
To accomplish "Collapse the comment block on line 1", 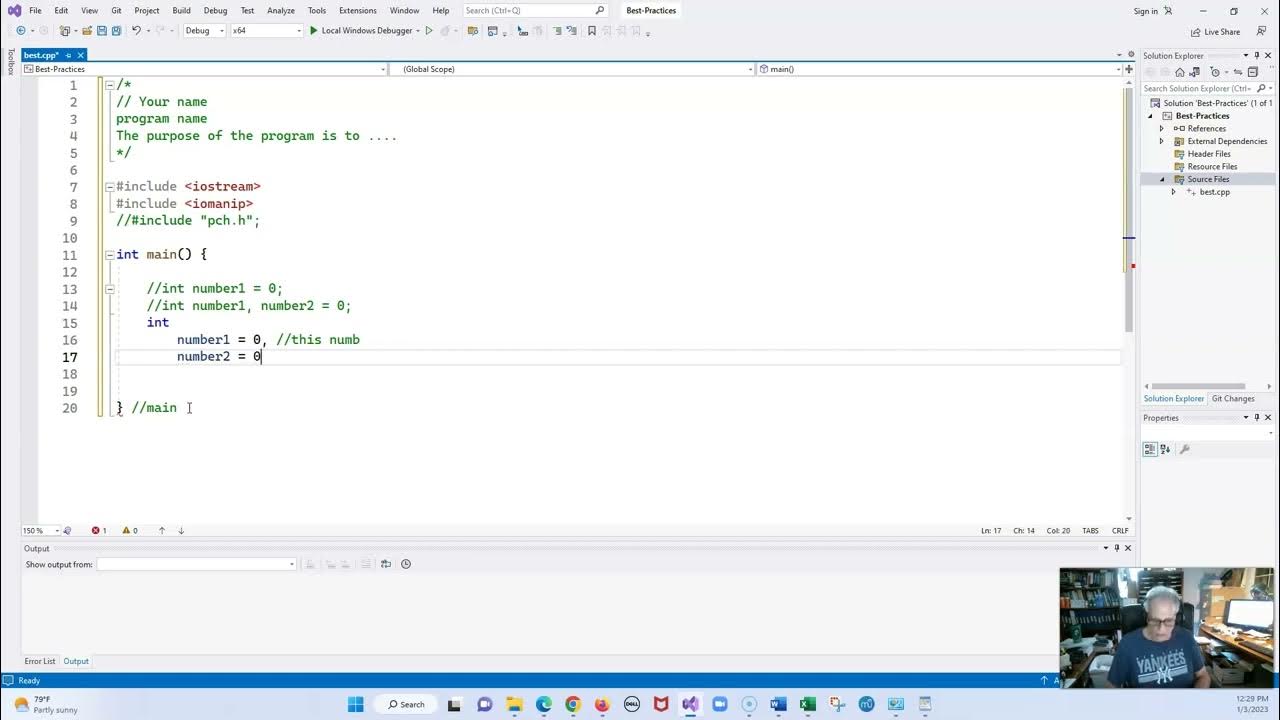I will point(110,85).
